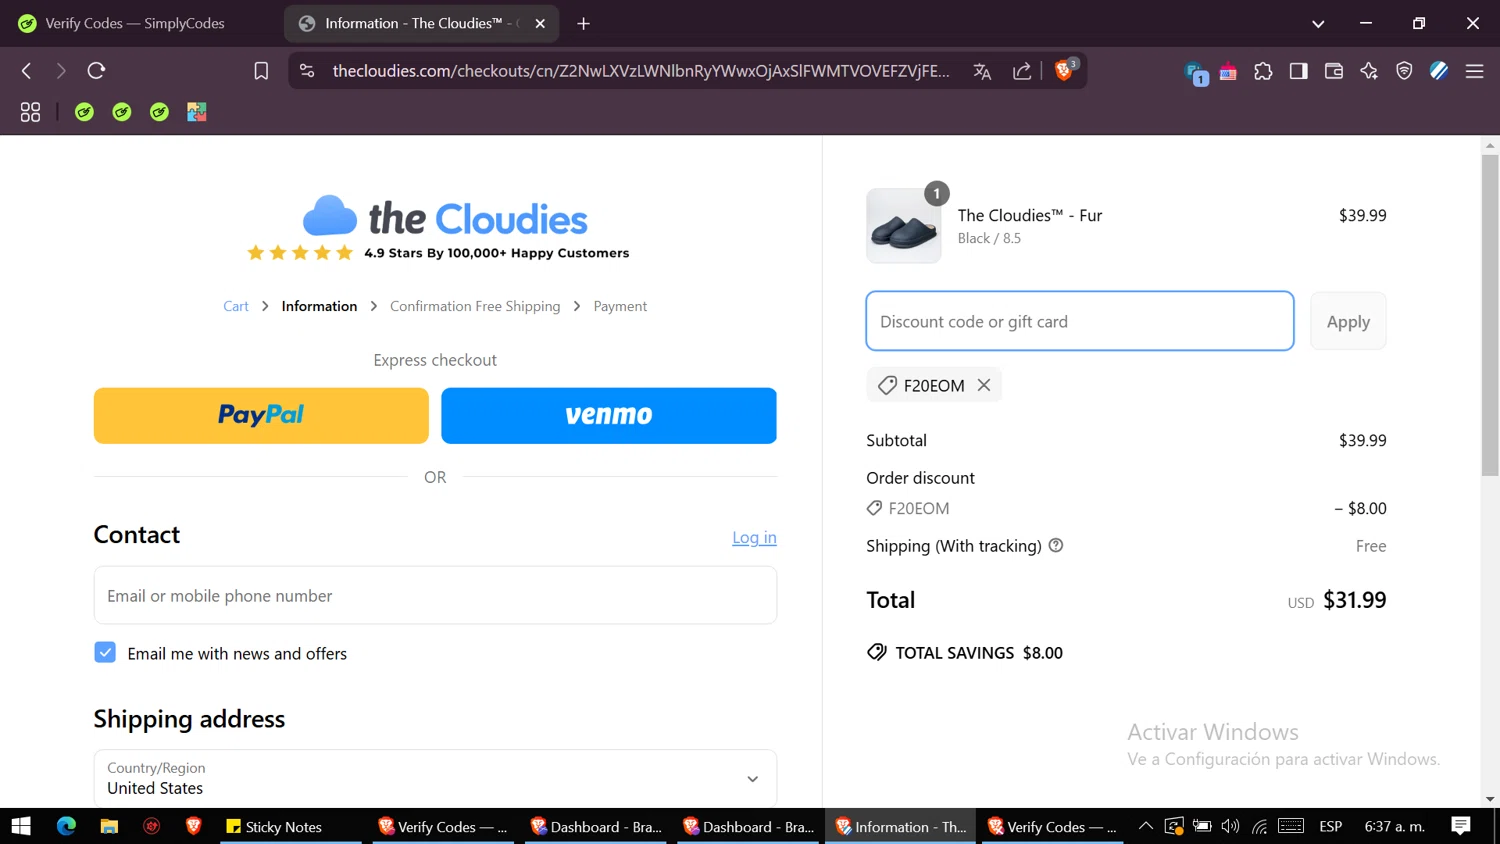Image resolution: width=1500 pixels, height=844 pixels.
Task: Open Sticky Notes in the taskbar
Action: pos(290,826)
